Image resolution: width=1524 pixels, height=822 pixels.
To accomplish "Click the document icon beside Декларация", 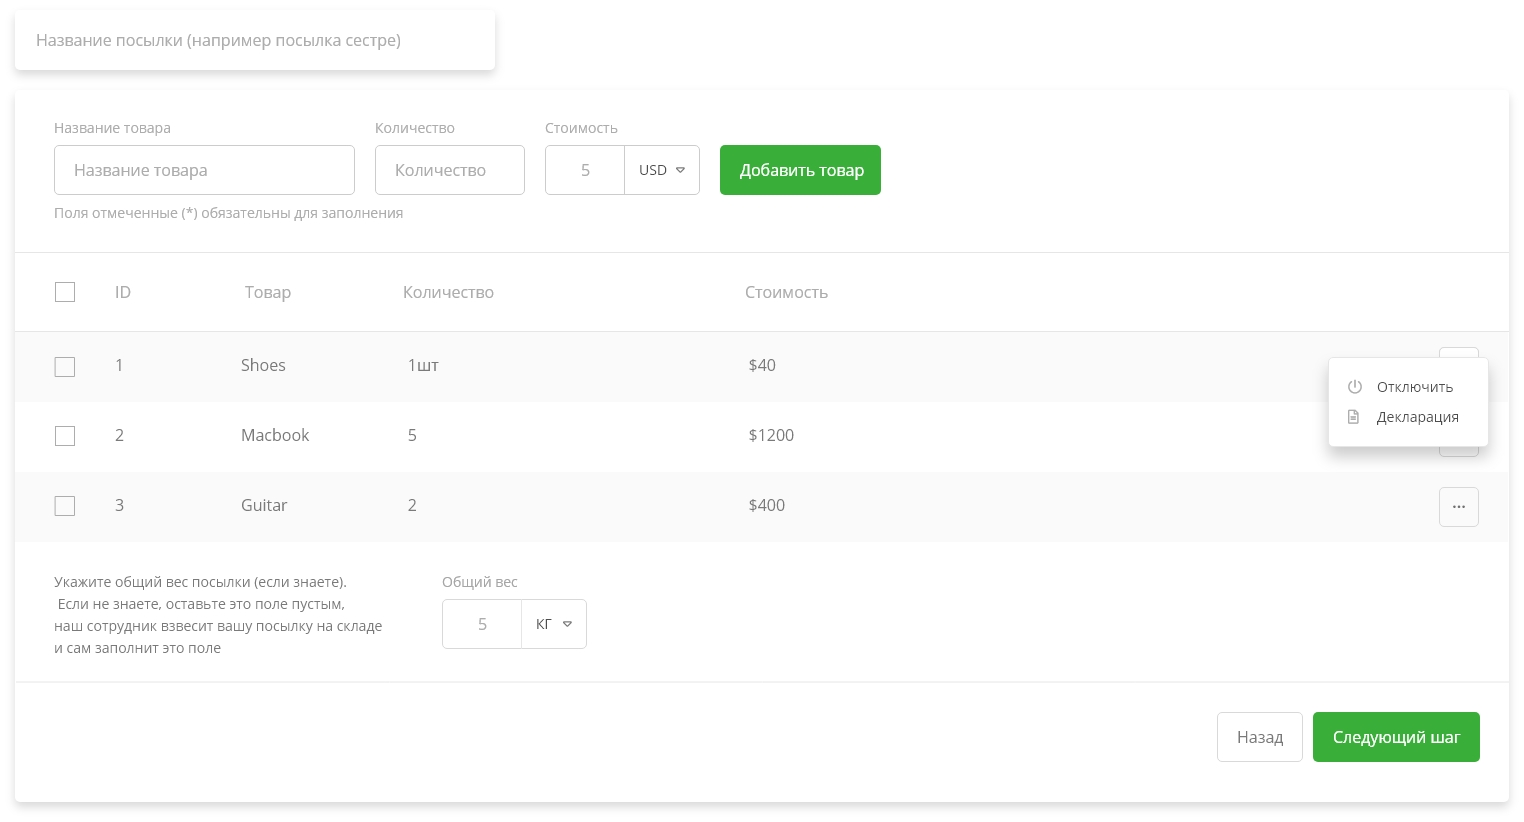I will [x=1354, y=417].
